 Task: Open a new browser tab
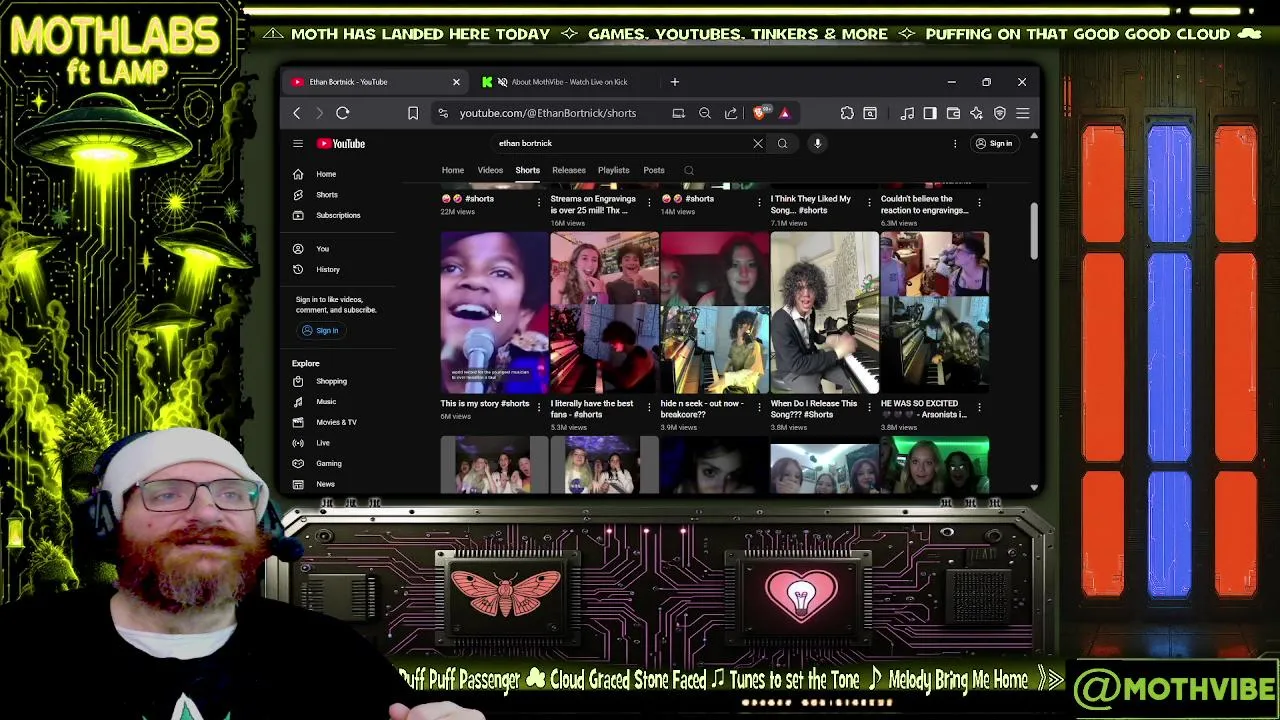click(674, 82)
